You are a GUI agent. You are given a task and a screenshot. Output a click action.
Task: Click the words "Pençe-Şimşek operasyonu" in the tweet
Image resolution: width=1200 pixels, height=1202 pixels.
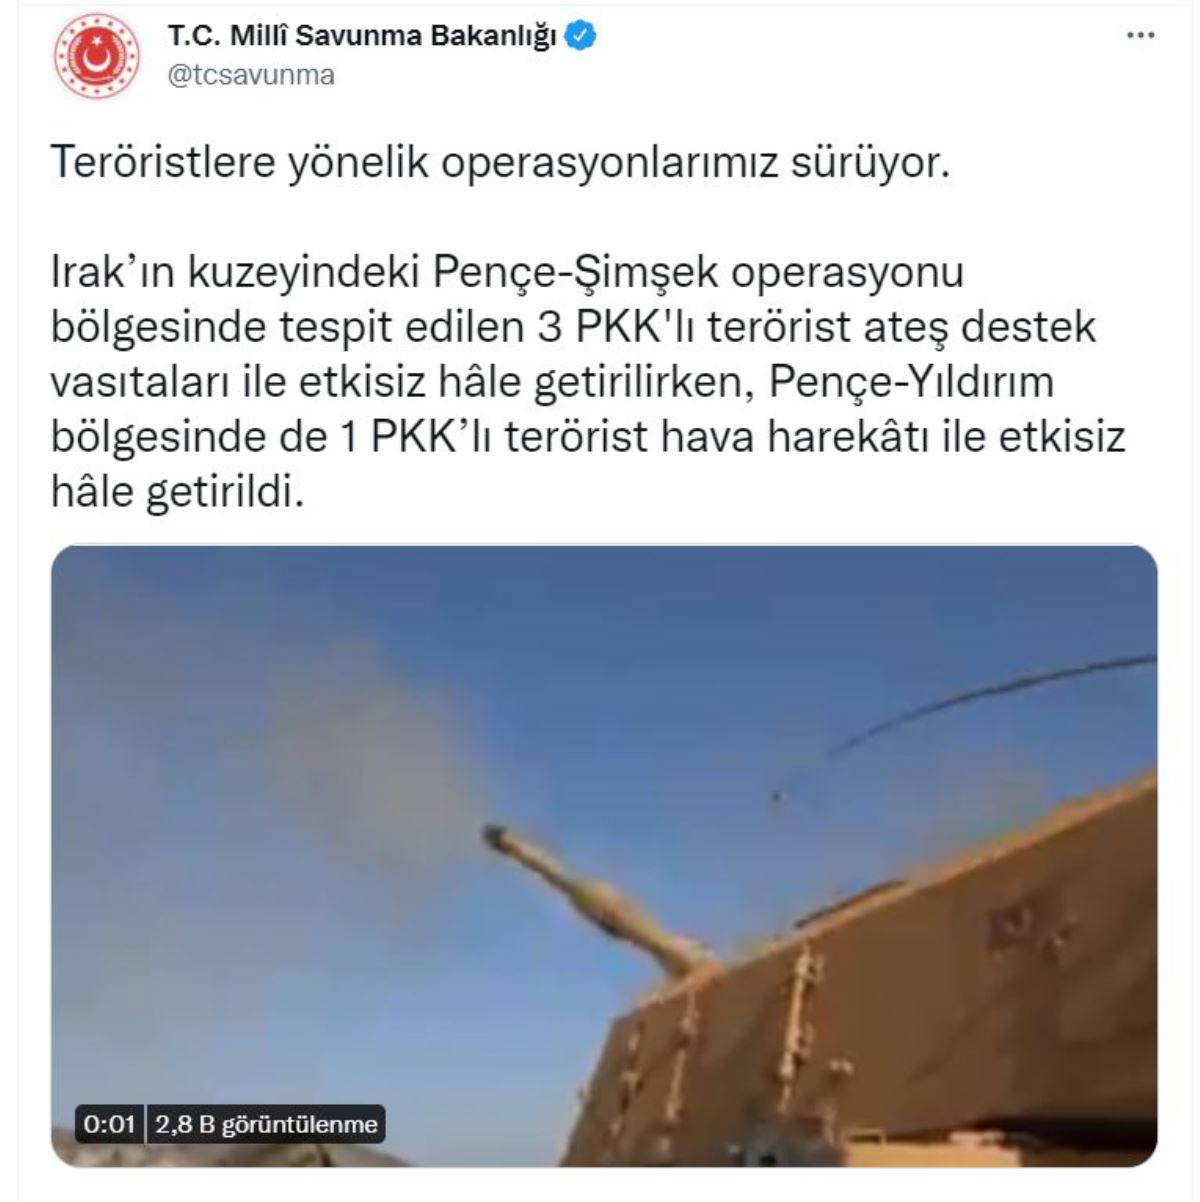[x=698, y=273]
